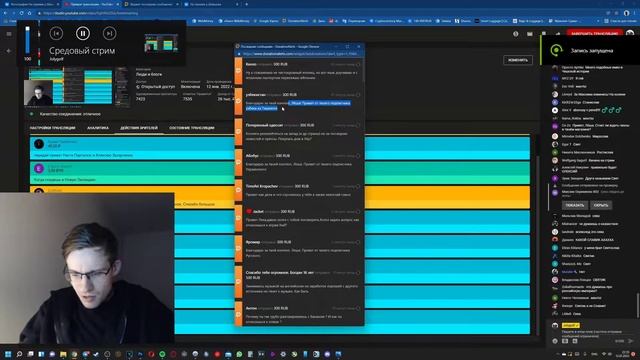Toggle the circle marker on the first 500 RUB donation
The image size is (640, 360).
click(358, 64)
